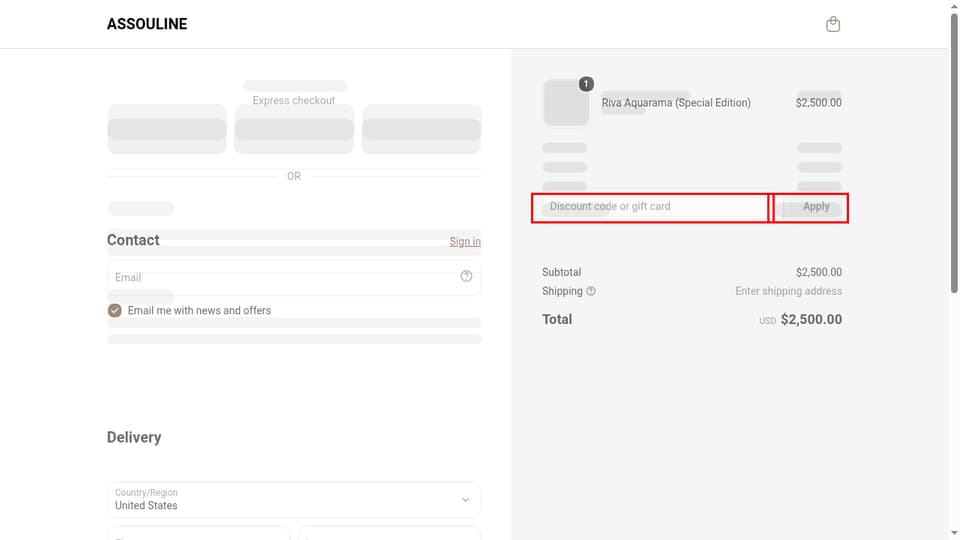Uncheck Email me with news and offers
This screenshot has height=540, width=960.
point(114,310)
